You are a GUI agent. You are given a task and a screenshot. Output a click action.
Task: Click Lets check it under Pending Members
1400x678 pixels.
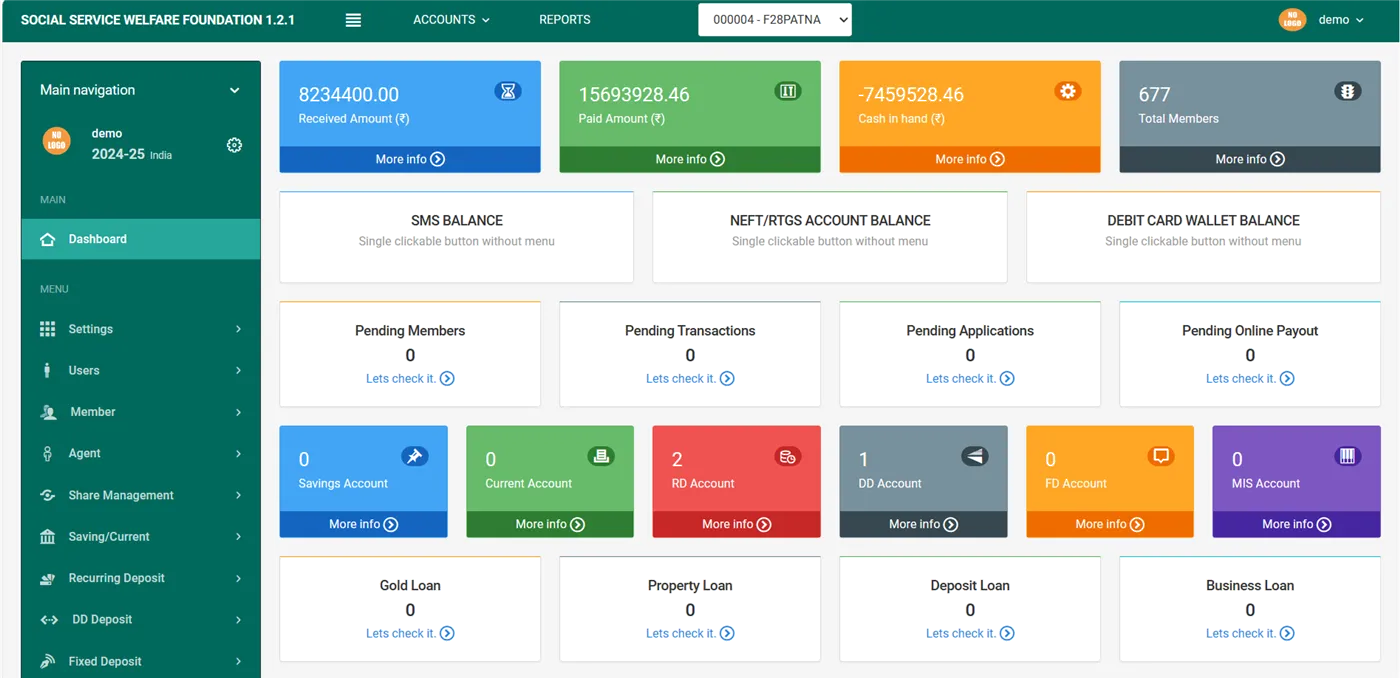(410, 379)
